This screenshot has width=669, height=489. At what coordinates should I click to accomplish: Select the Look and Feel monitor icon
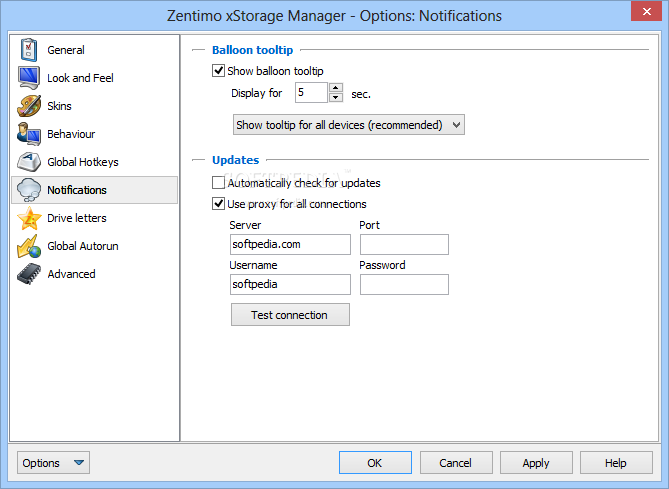(29, 78)
